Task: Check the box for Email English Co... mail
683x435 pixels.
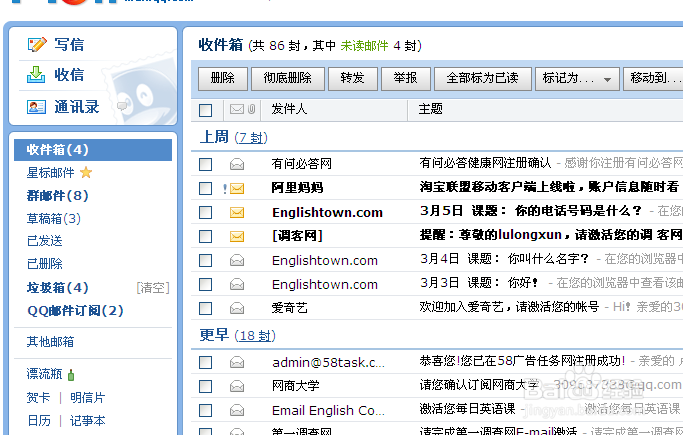Action: (x=206, y=410)
